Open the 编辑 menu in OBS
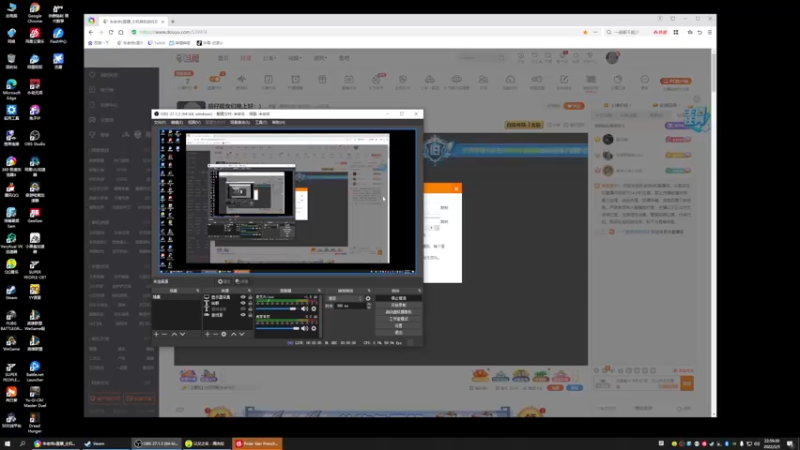Image resolution: width=800 pixels, height=450 pixels. (177, 122)
